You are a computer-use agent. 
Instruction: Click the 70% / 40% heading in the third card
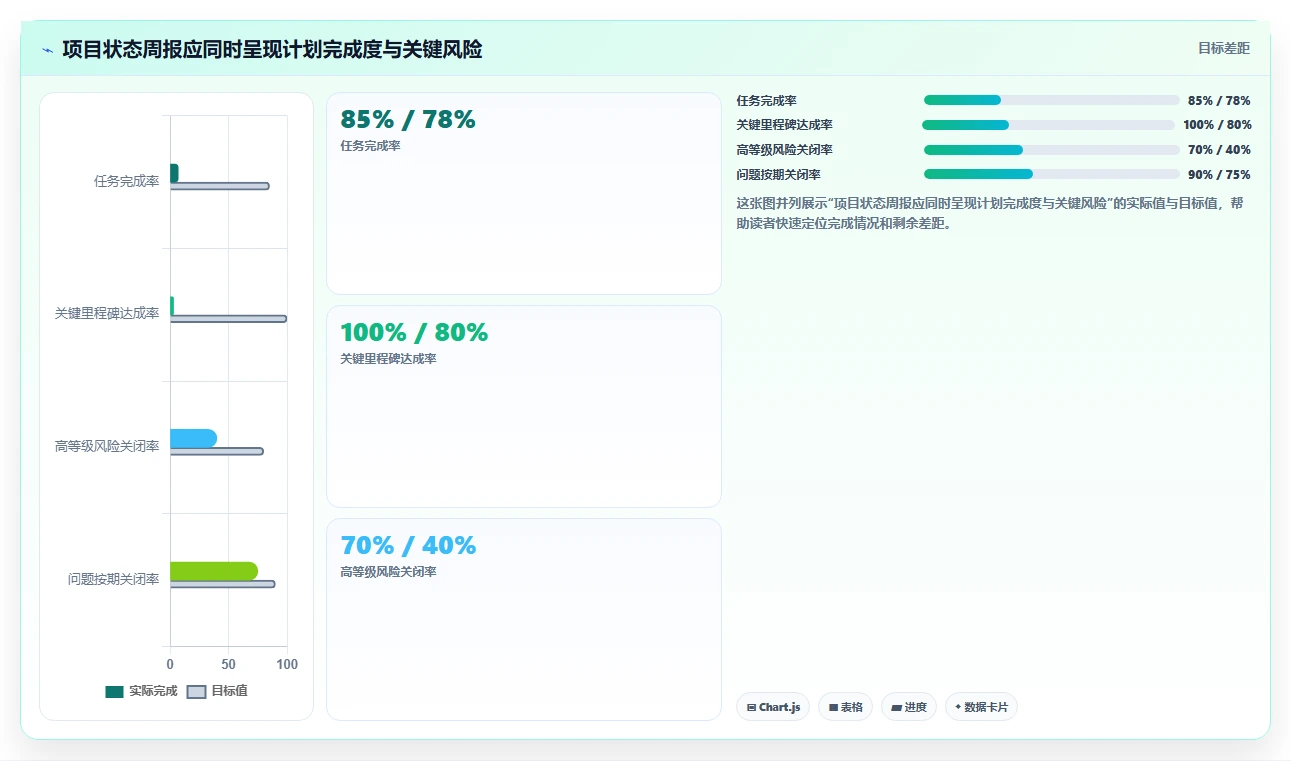tap(408, 546)
